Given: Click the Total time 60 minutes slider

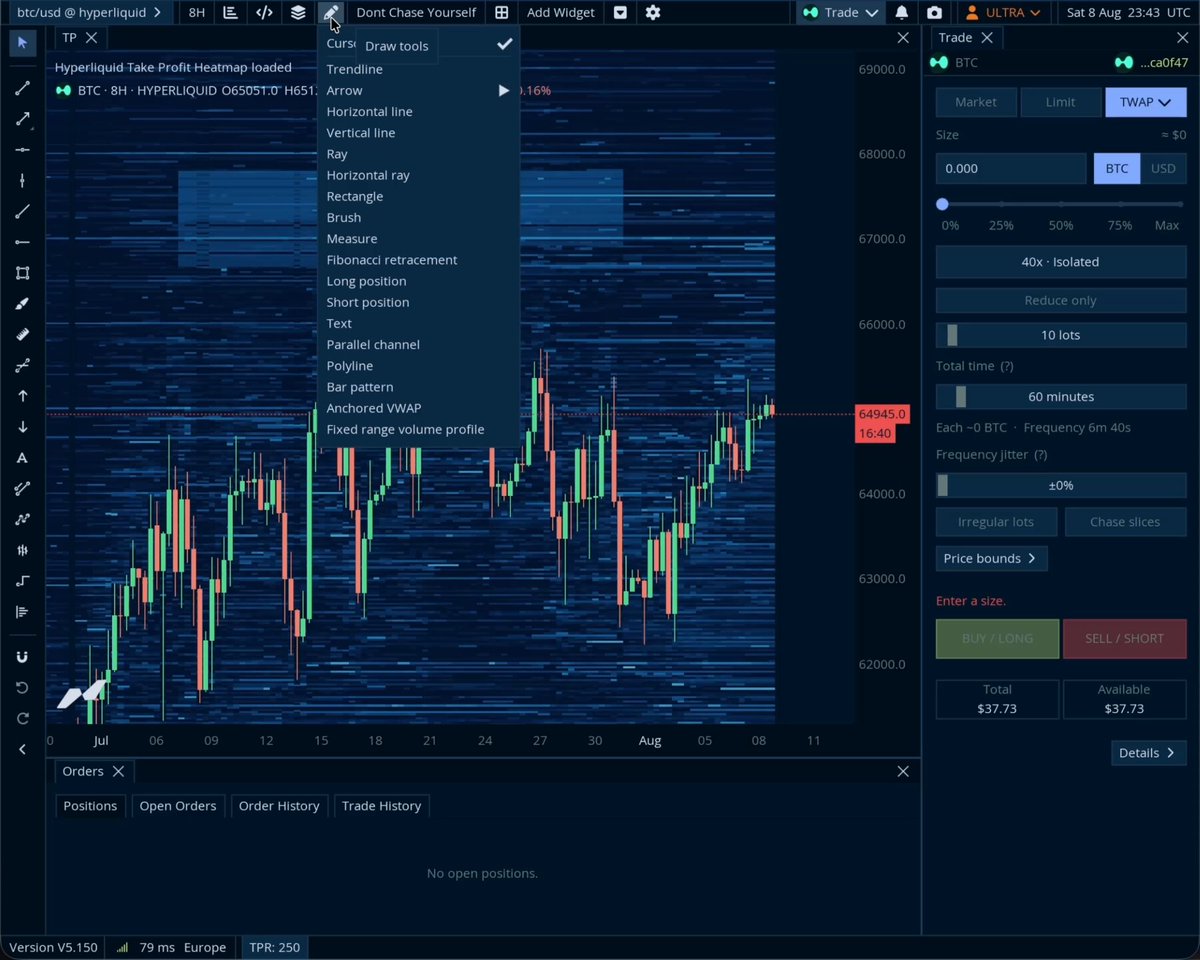Looking at the screenshot, I should [1061, 397].
